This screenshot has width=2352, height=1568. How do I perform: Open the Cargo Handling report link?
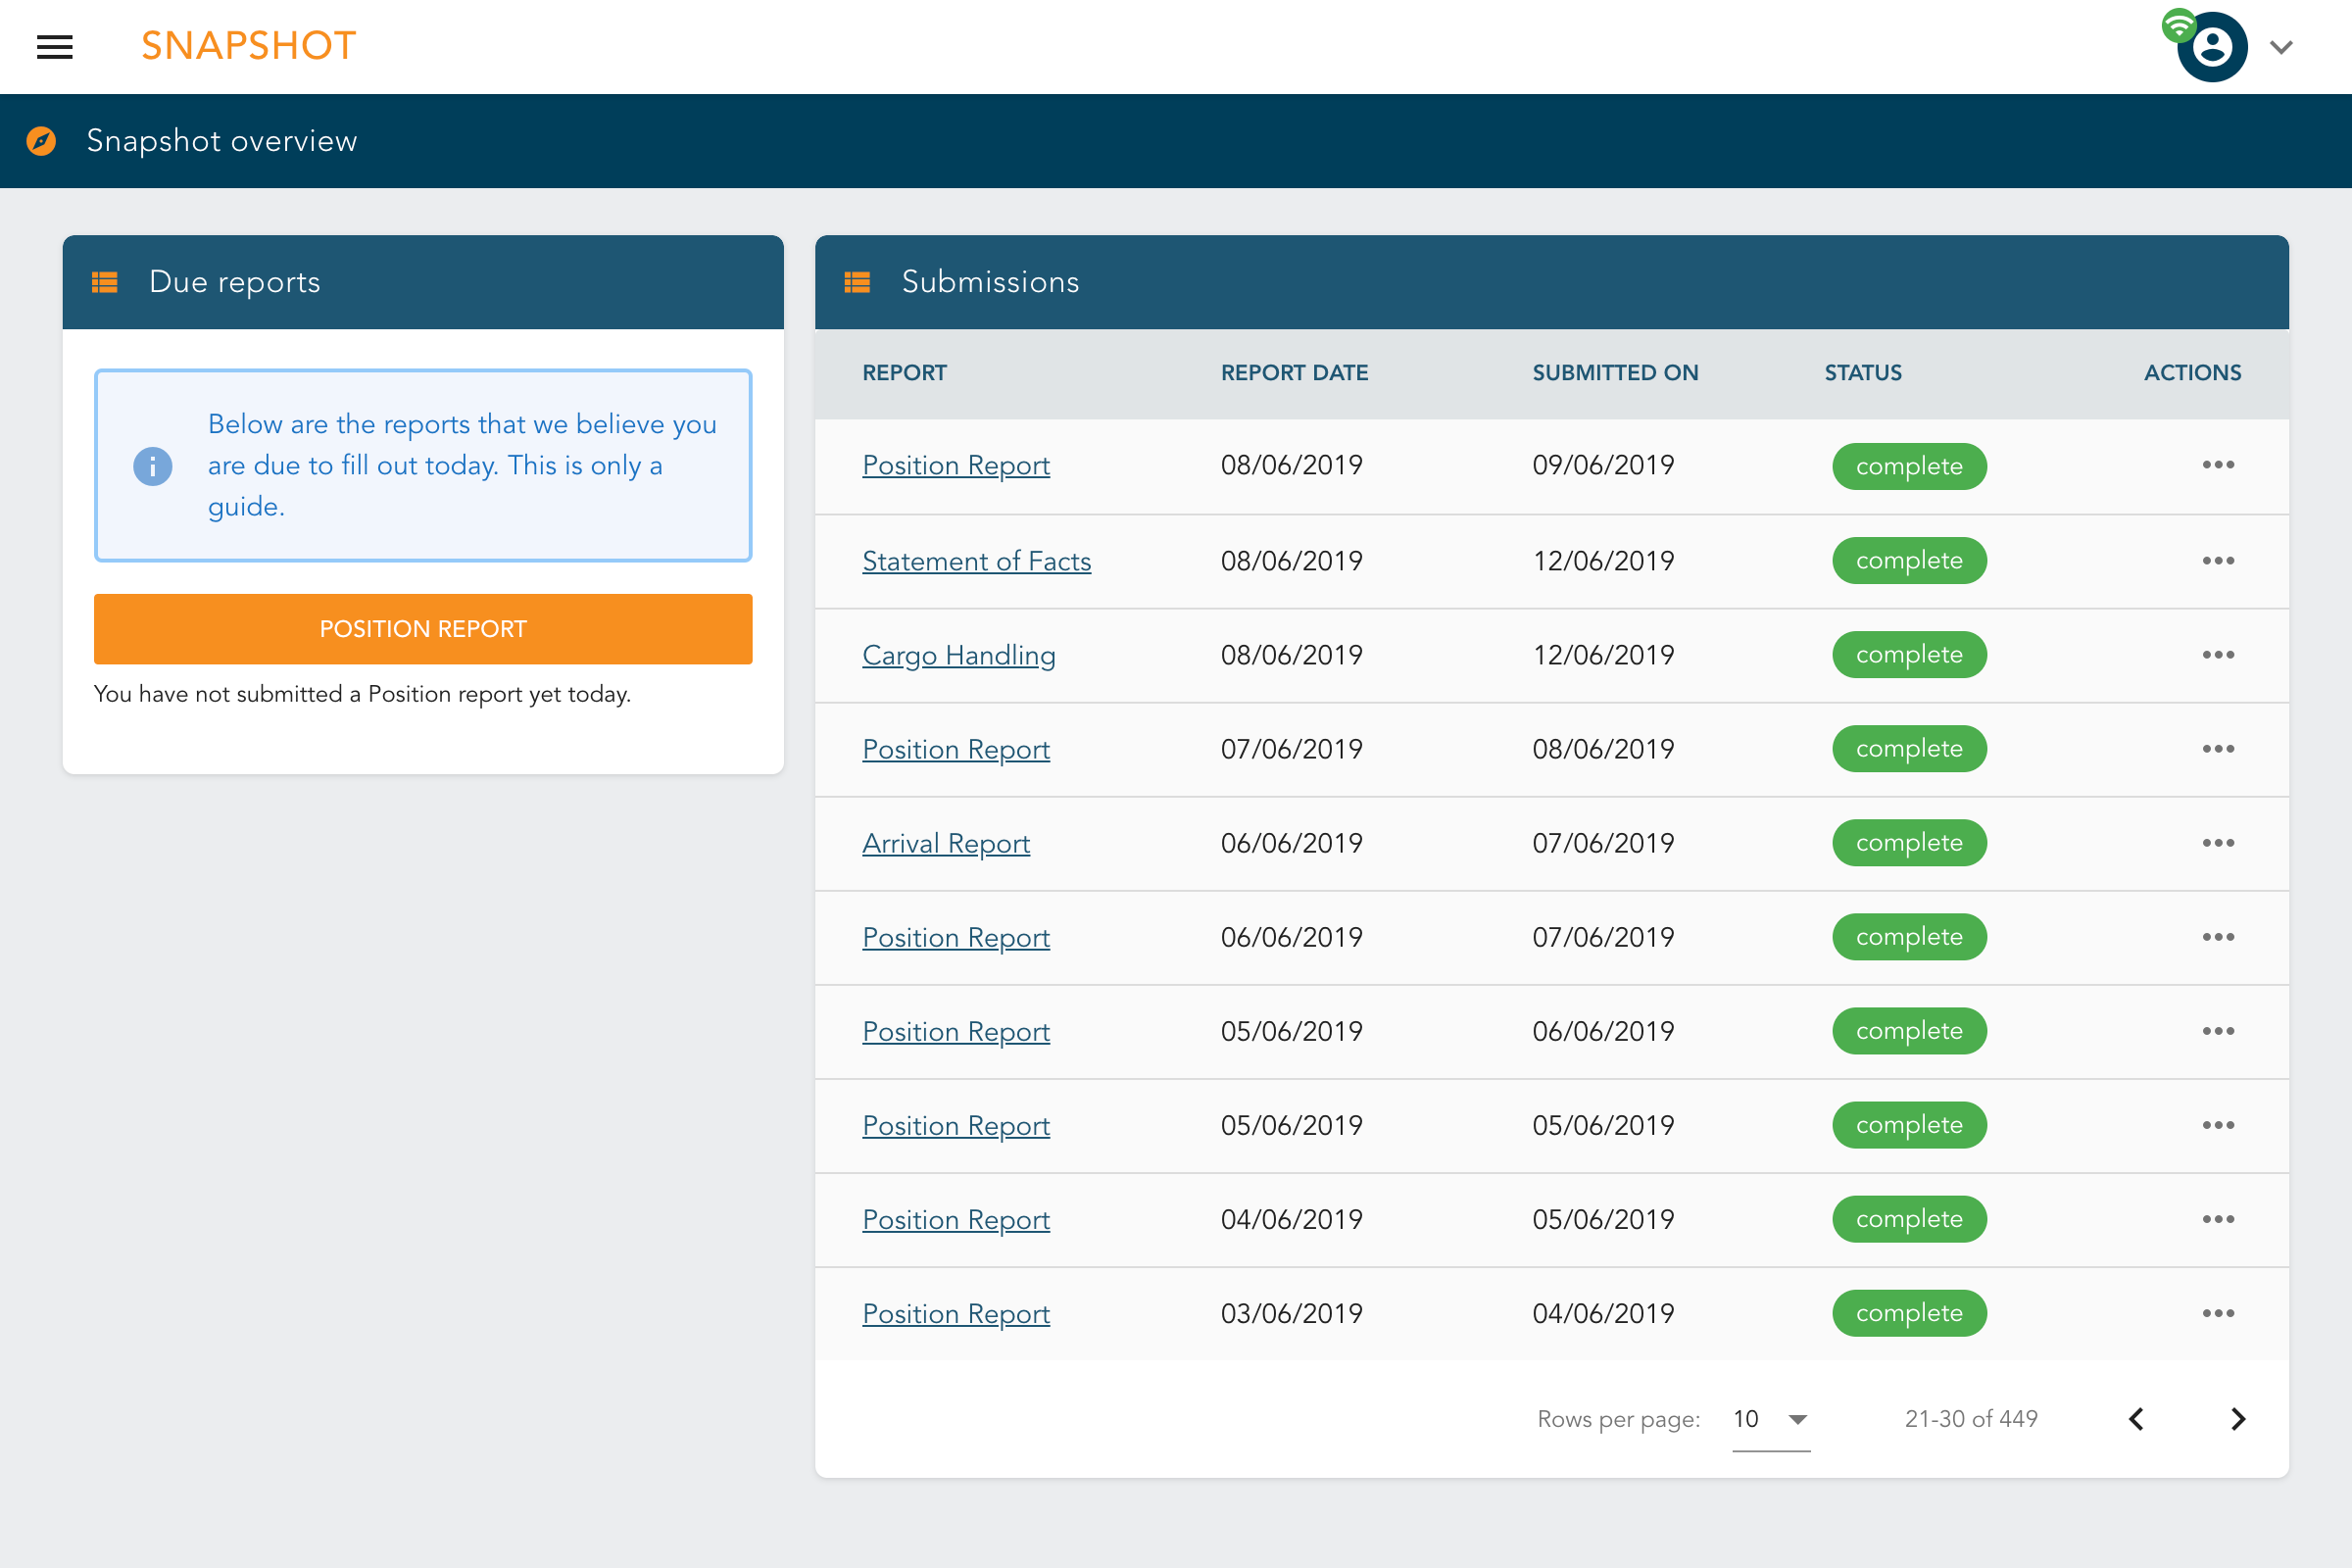click(959, 655)
